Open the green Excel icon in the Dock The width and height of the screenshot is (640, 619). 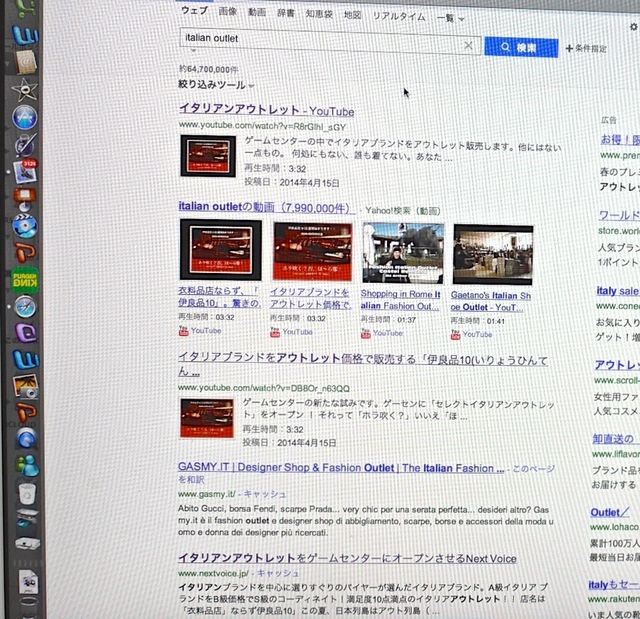(x=24, y=9)
